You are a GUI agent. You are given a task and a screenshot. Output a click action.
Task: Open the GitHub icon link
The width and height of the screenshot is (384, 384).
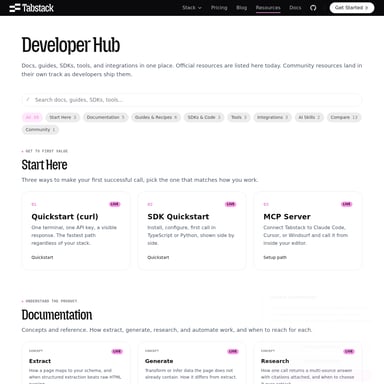[313, 8]
